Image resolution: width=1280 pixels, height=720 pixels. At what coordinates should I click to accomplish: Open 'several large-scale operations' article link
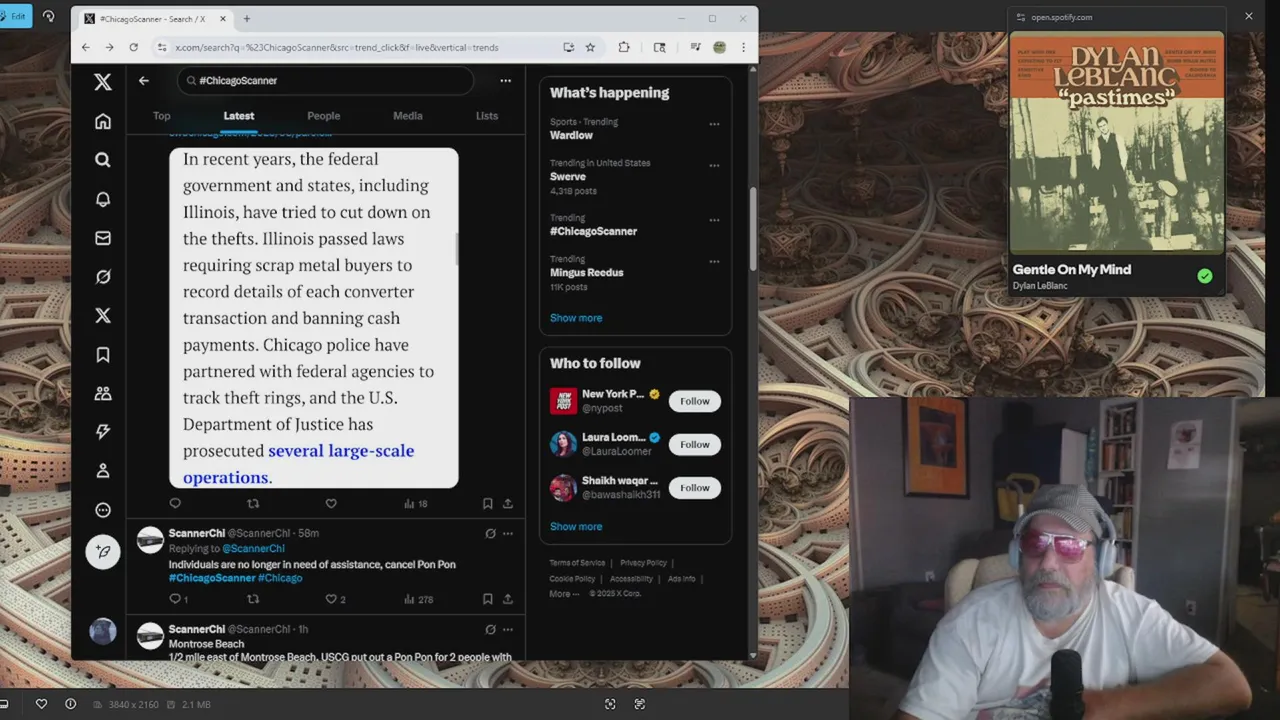tap(298, 464)
